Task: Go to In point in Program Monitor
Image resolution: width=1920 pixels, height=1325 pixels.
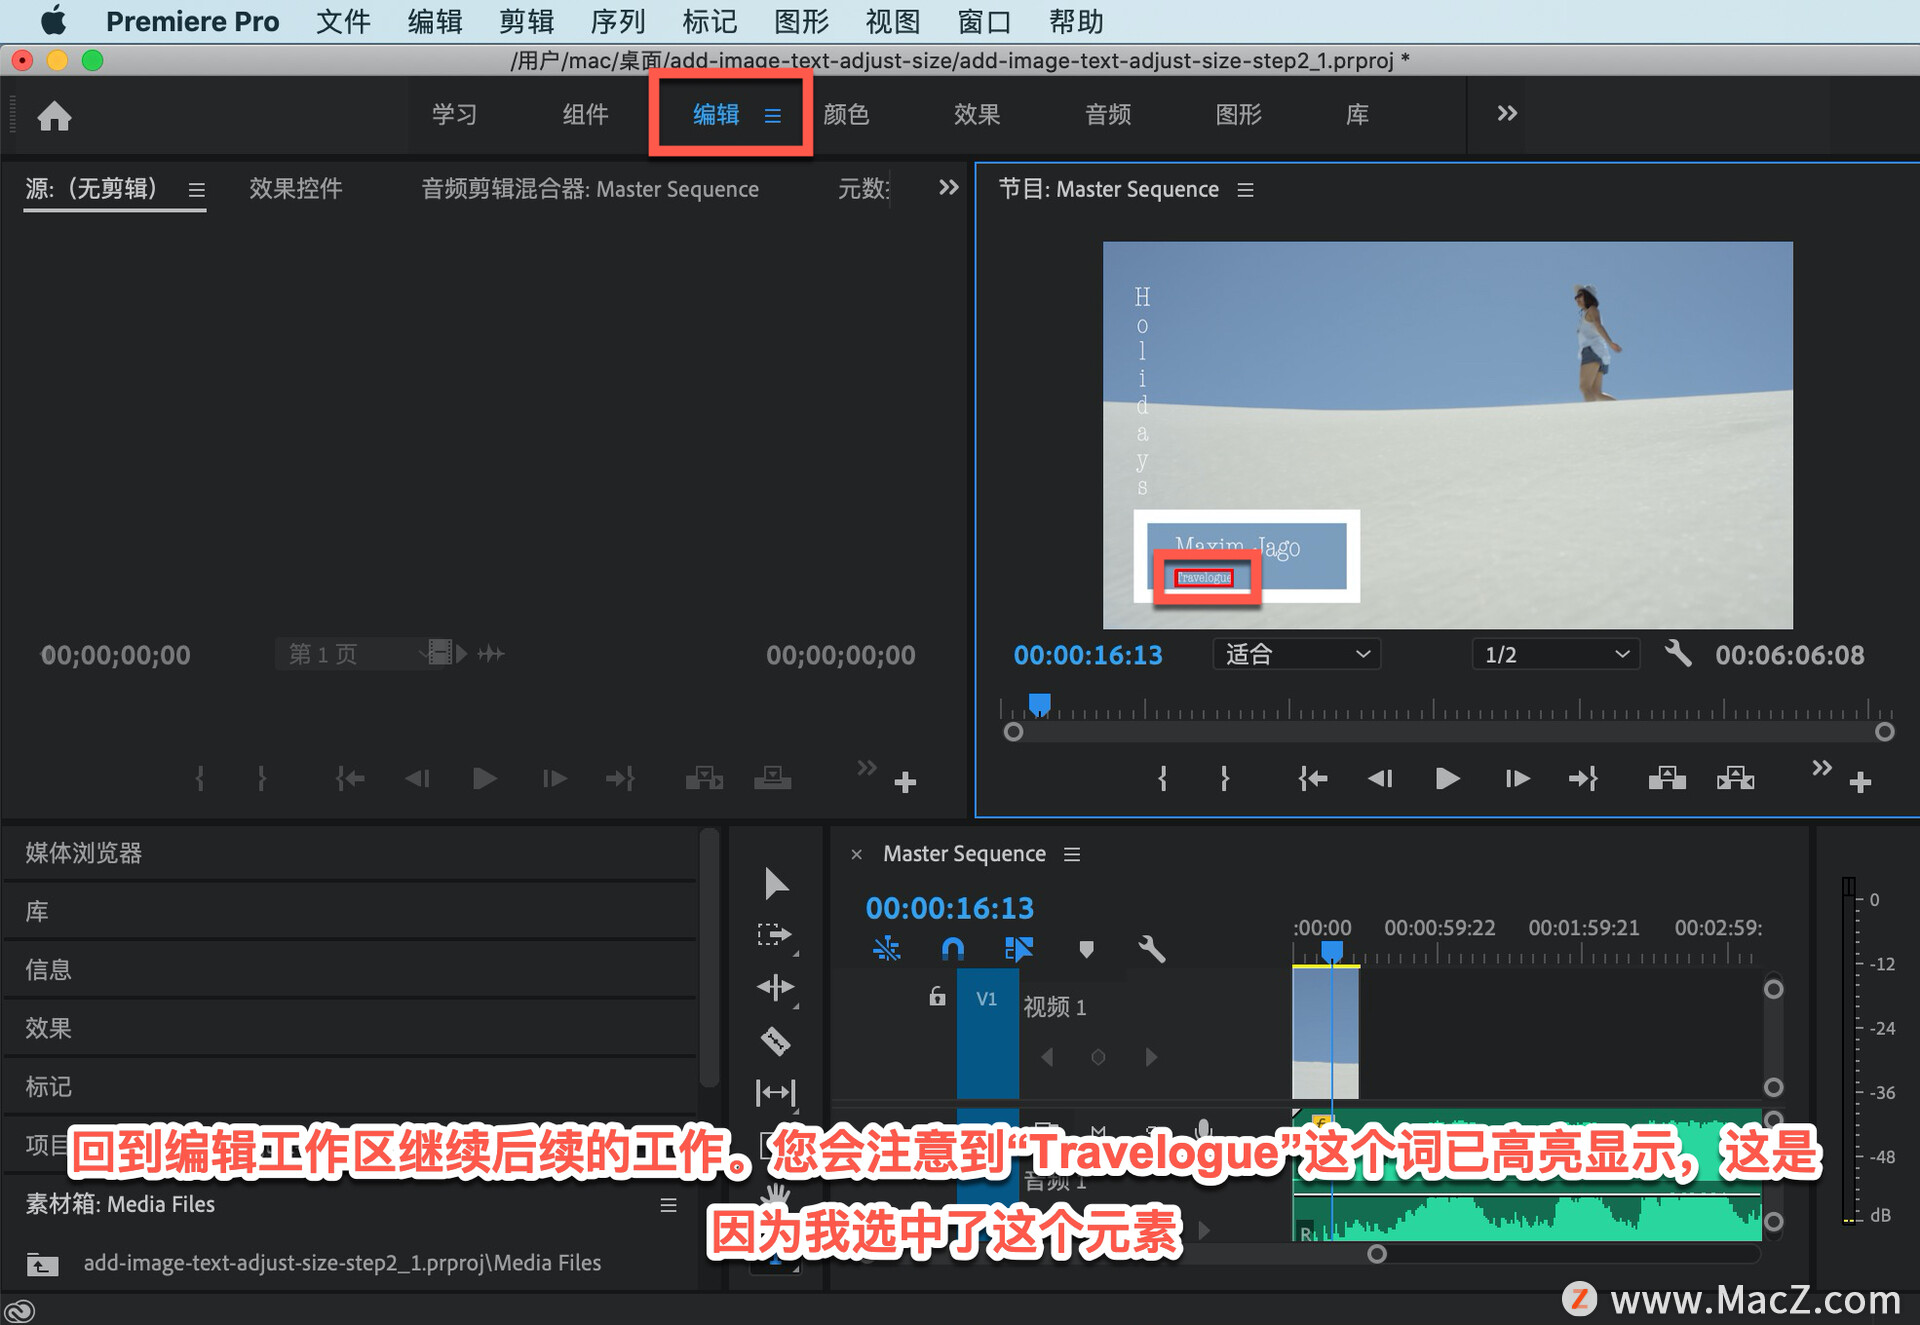Action: (x=1312, y=778)
